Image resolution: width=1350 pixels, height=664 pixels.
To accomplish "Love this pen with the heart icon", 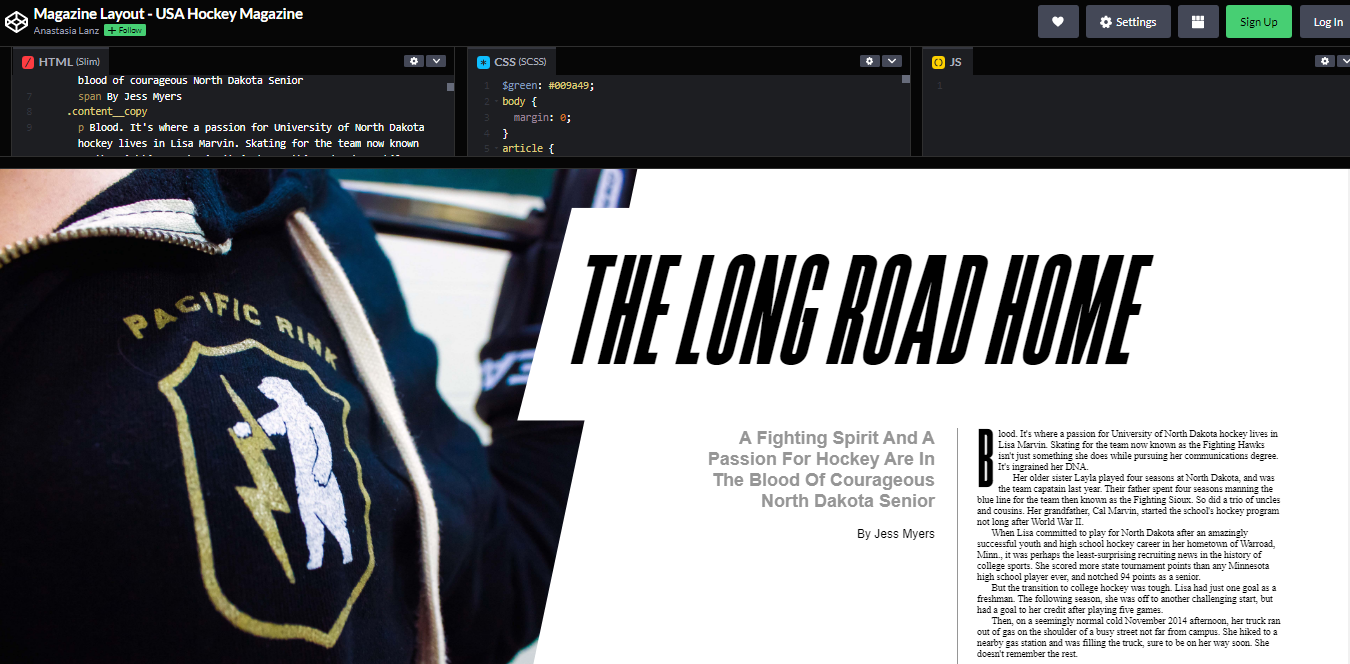I will click(1057, 21).
